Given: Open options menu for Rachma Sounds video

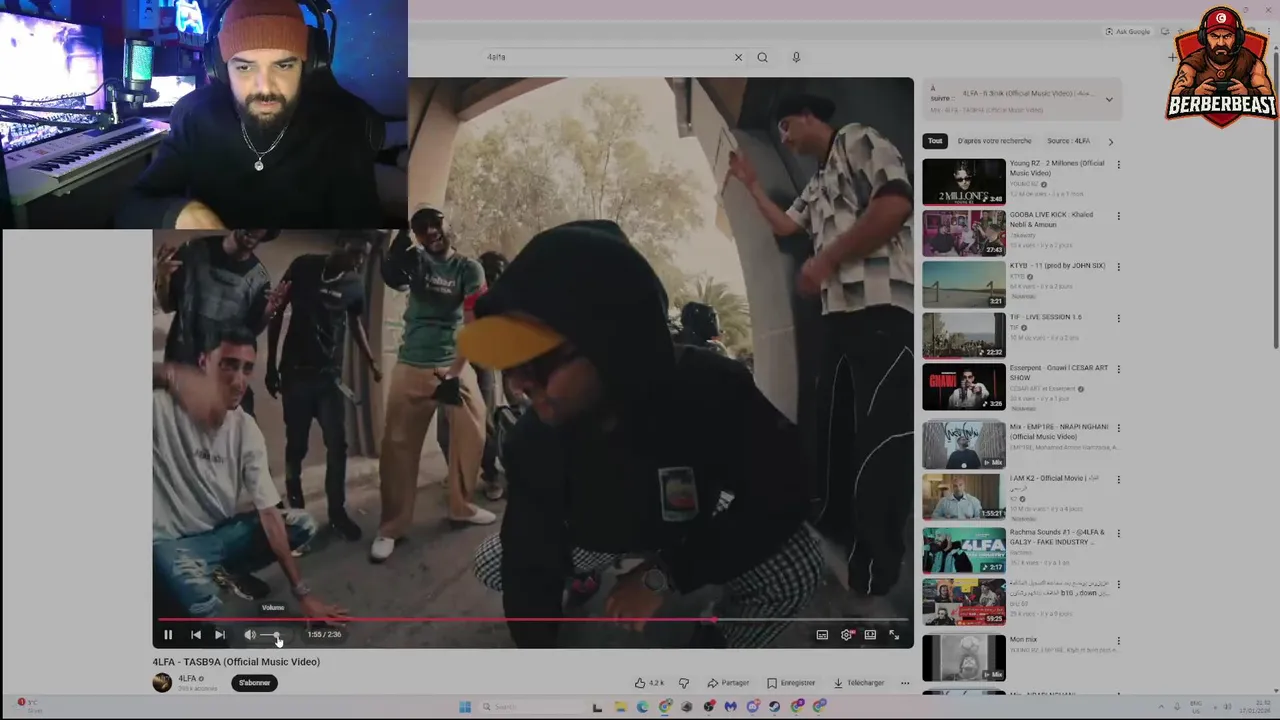Looking at the screenshot, I should click(x=1118, y=531).
